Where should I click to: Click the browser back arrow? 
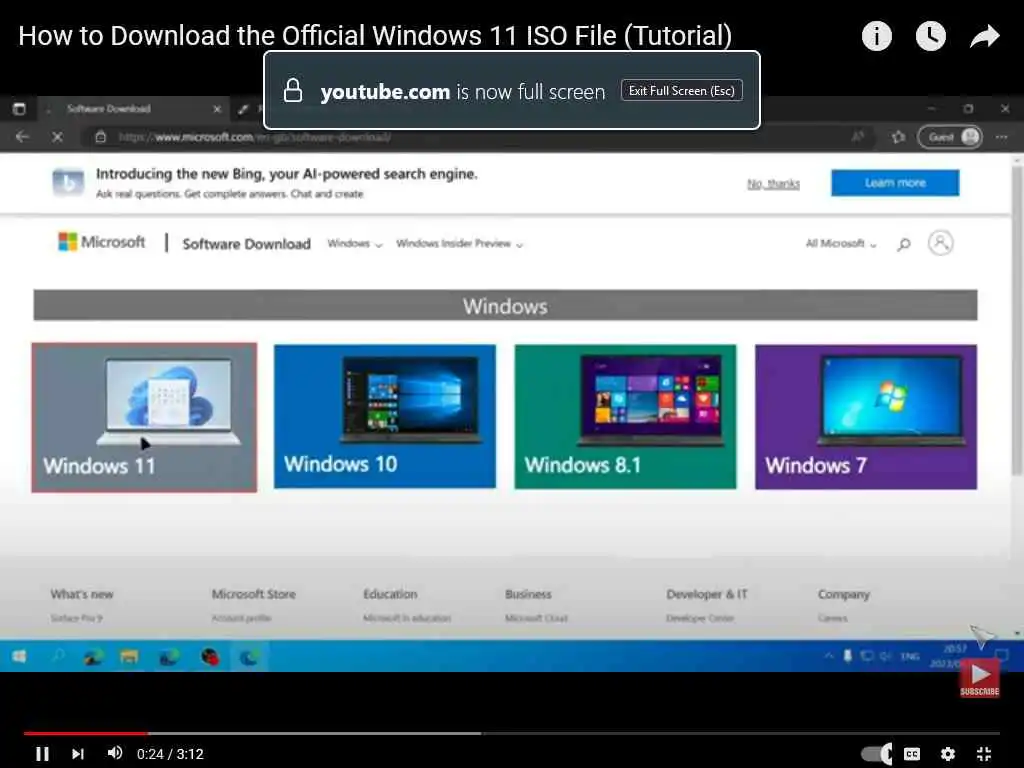coord(22,137)
